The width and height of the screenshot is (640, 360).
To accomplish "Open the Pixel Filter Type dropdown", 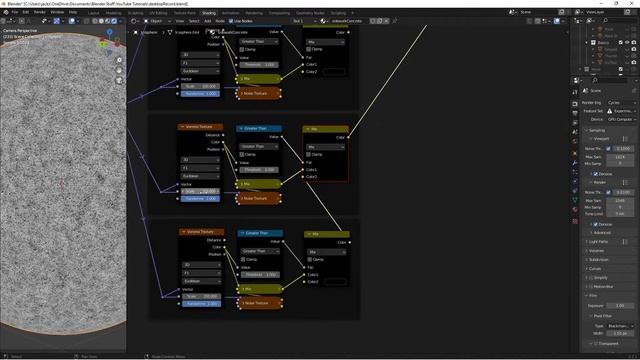I will [620, 326].
